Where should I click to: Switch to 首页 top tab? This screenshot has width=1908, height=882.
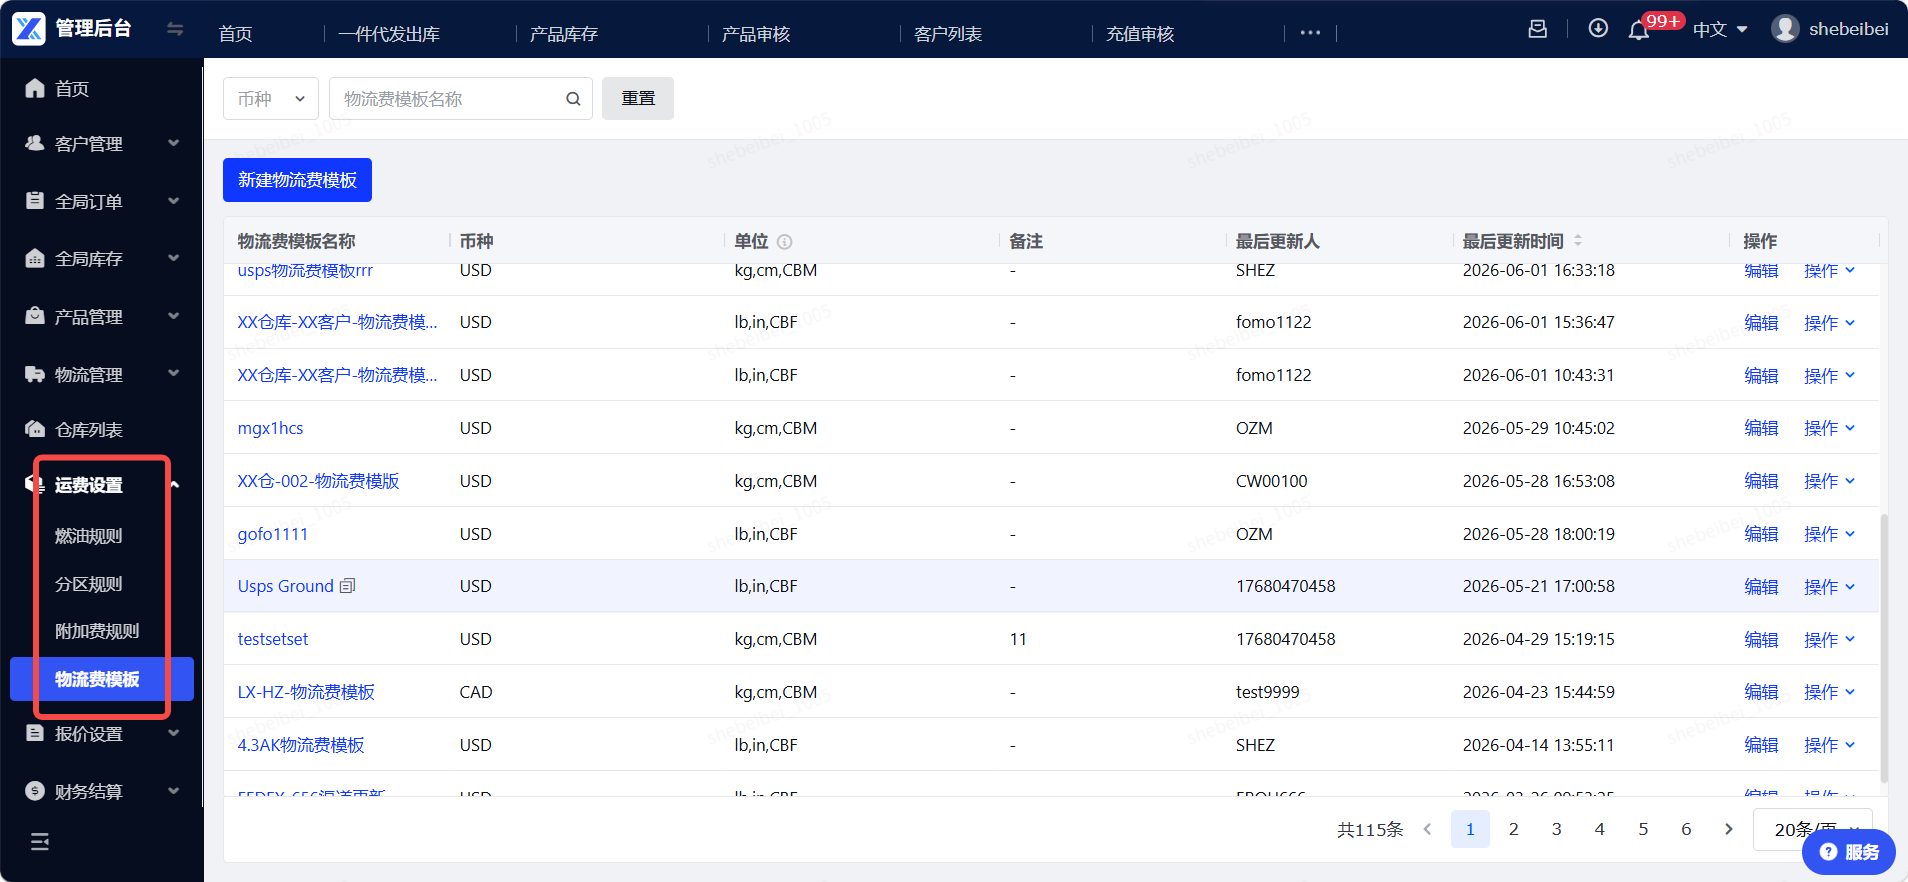coord(236,34)
